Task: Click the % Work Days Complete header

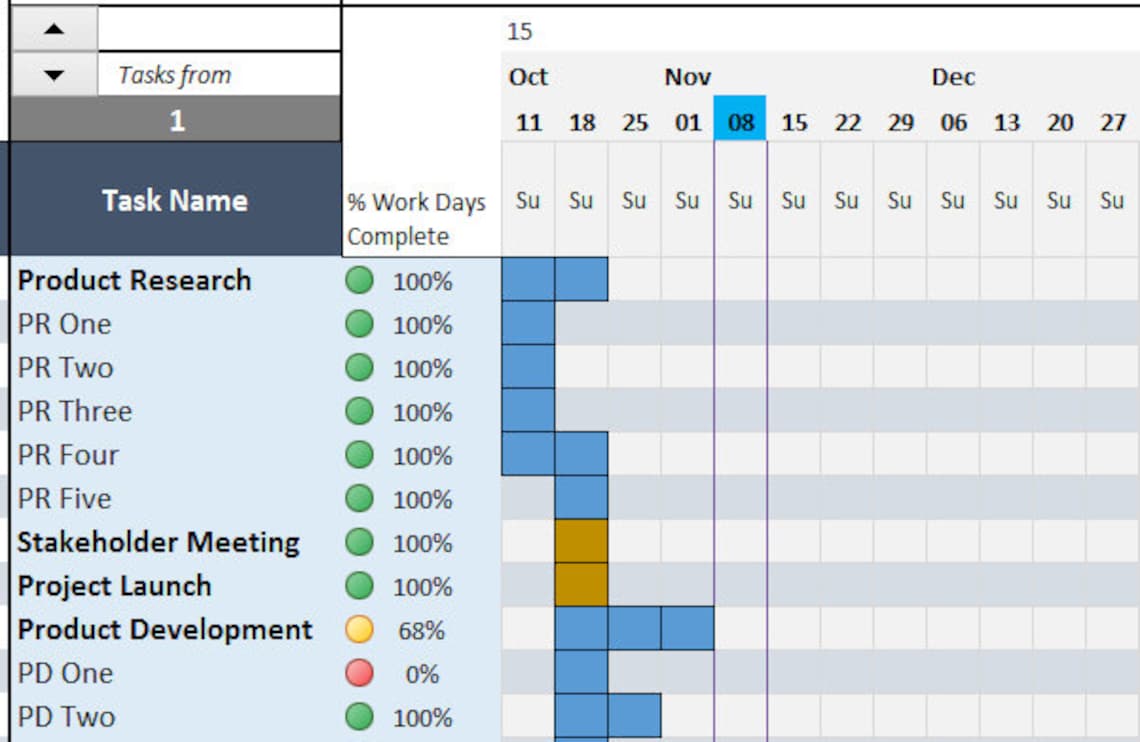Action: pos(416,219)
